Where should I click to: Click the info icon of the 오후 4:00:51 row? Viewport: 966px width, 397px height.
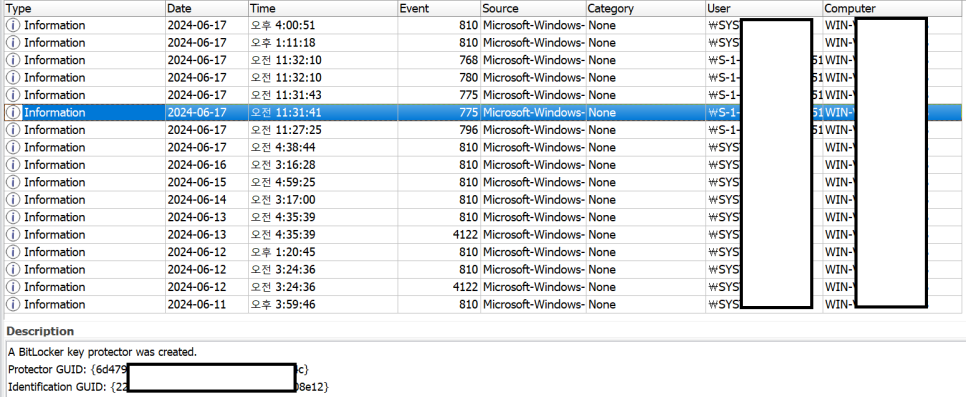tap(12, 25)
